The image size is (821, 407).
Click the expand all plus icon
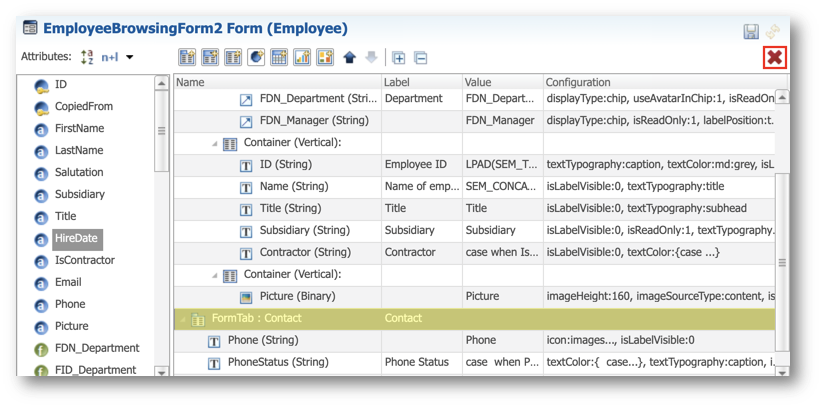pos(398,58)
